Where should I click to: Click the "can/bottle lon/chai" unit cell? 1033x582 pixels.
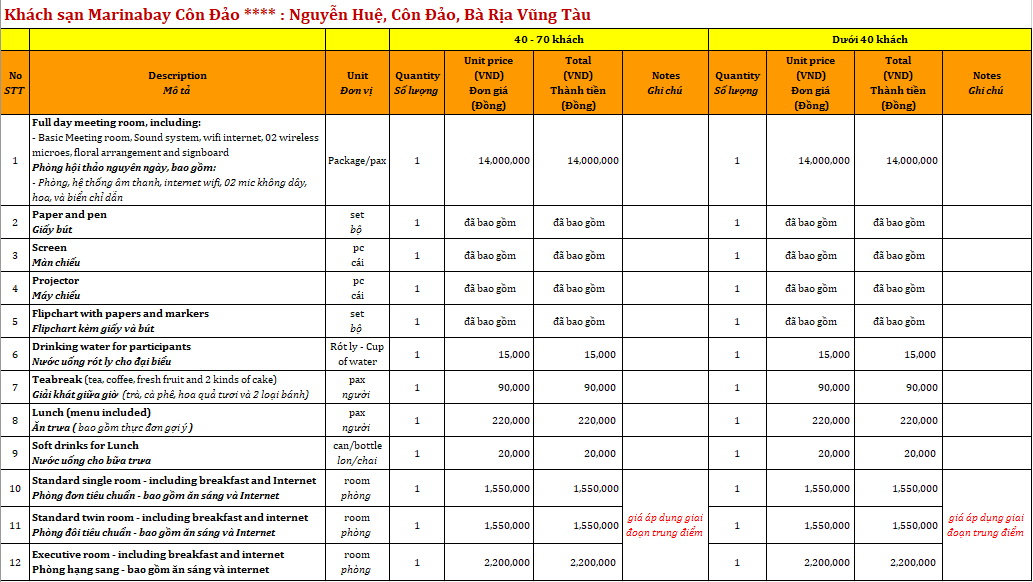coord(357,453)
